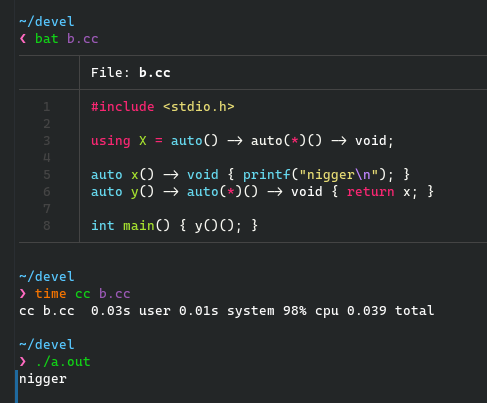Click b.cc argument after bat

83,39
